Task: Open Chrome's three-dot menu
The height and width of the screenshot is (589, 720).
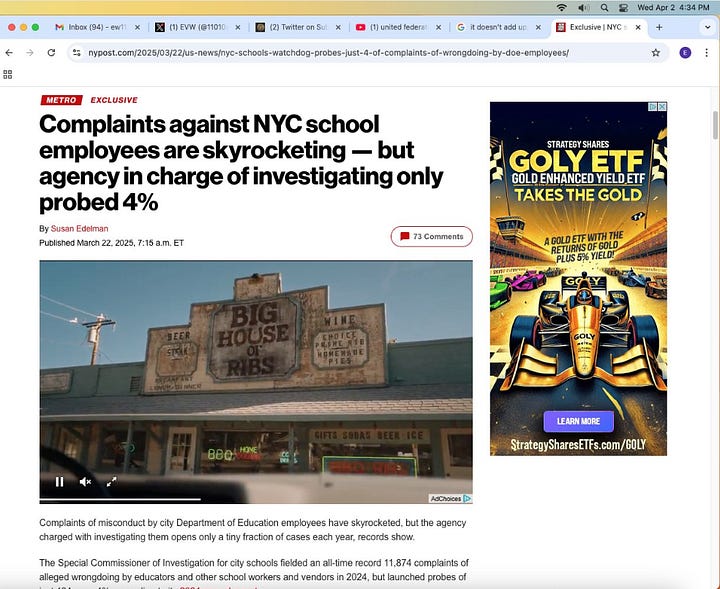Action: (x=706, y=53)
